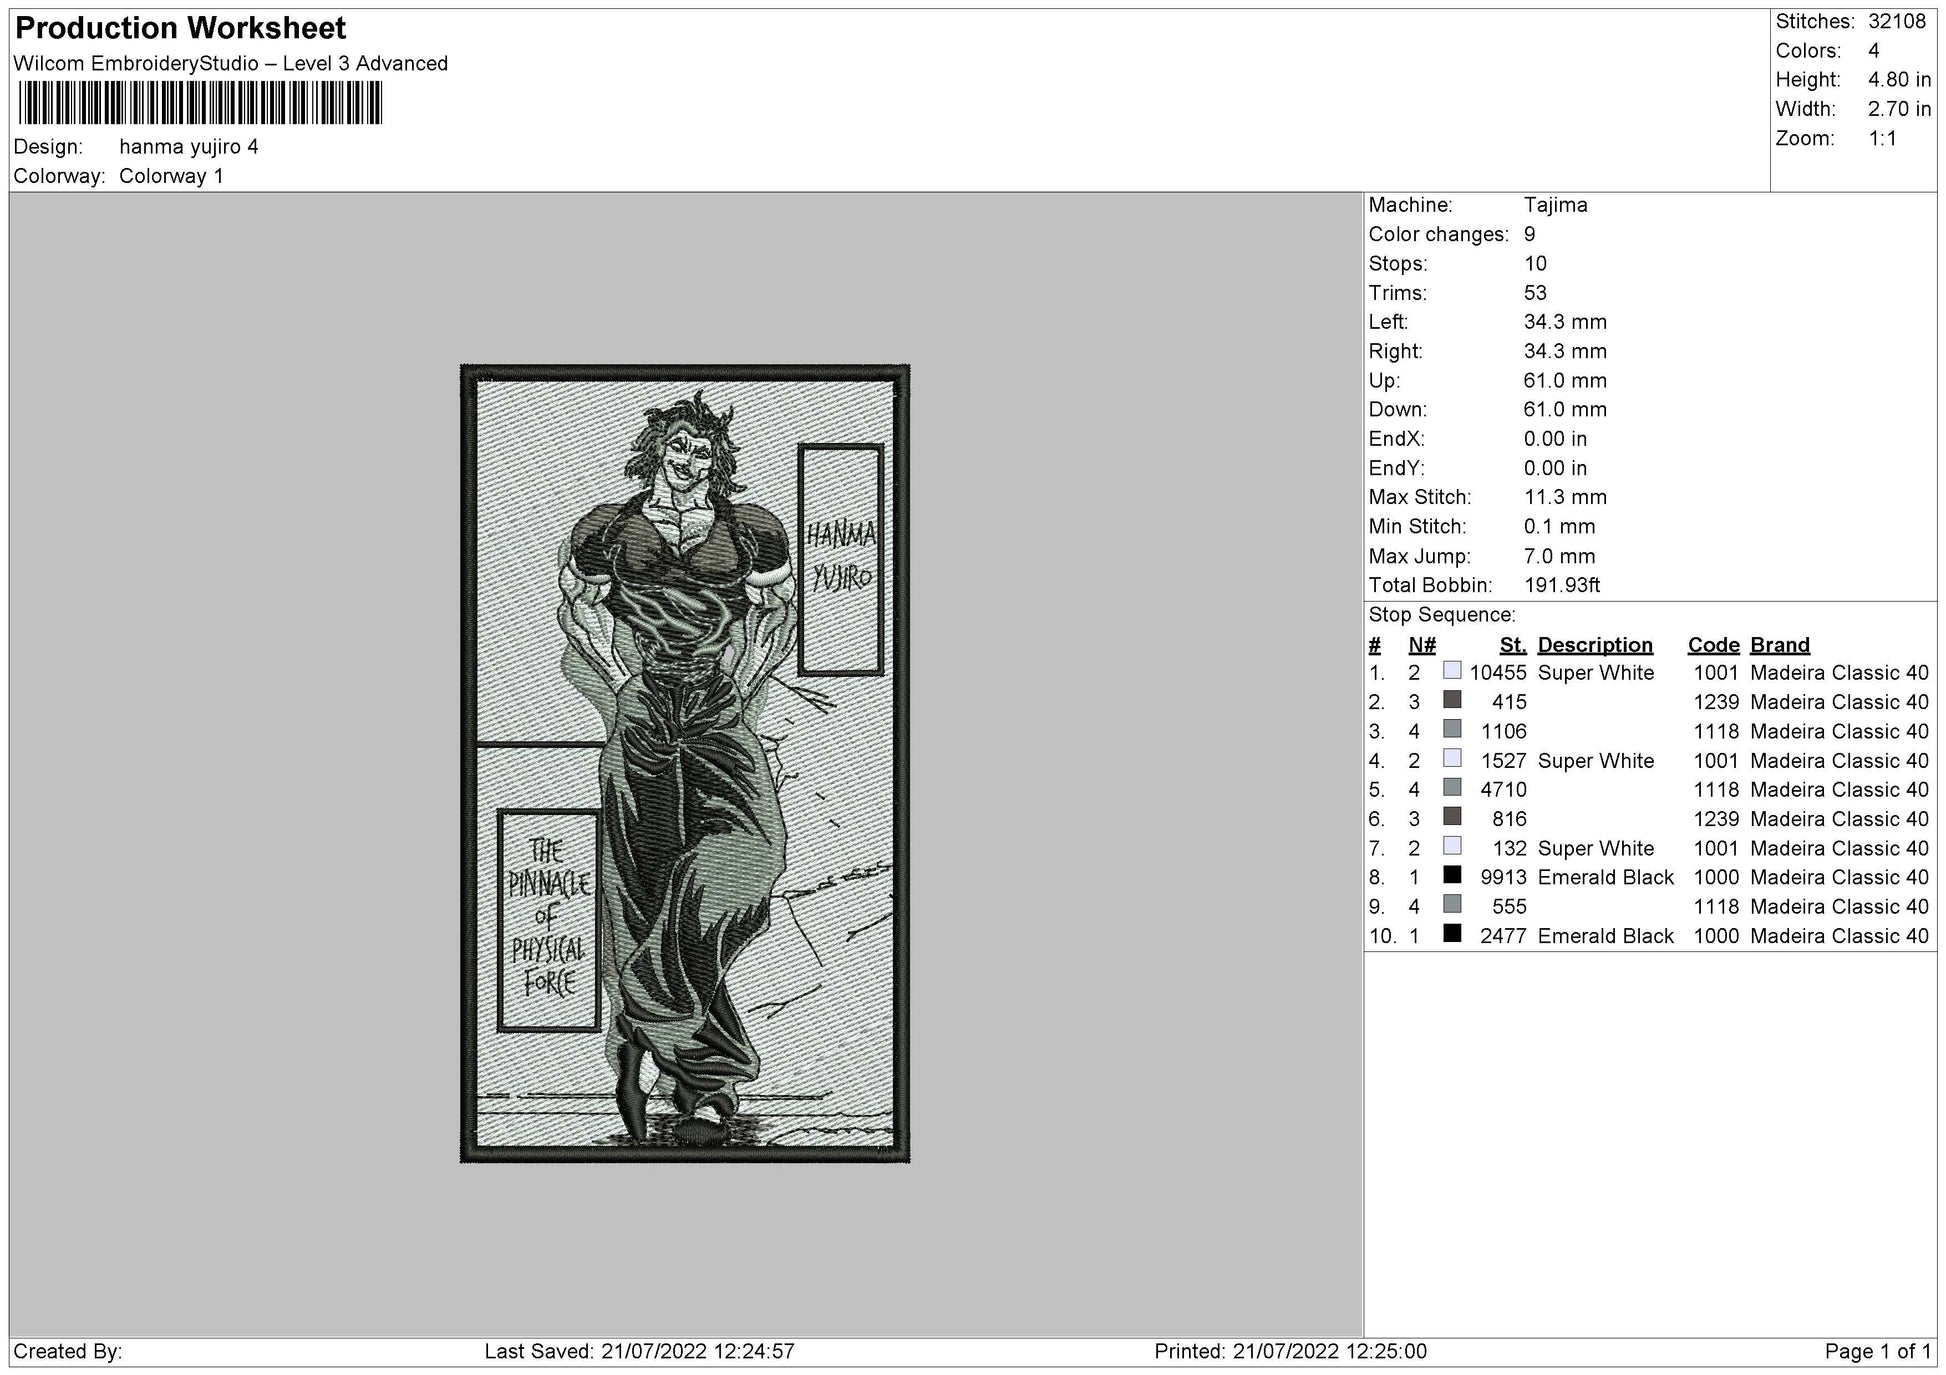Click the dark gray swatch in row 2

(x=1452, y=700)
